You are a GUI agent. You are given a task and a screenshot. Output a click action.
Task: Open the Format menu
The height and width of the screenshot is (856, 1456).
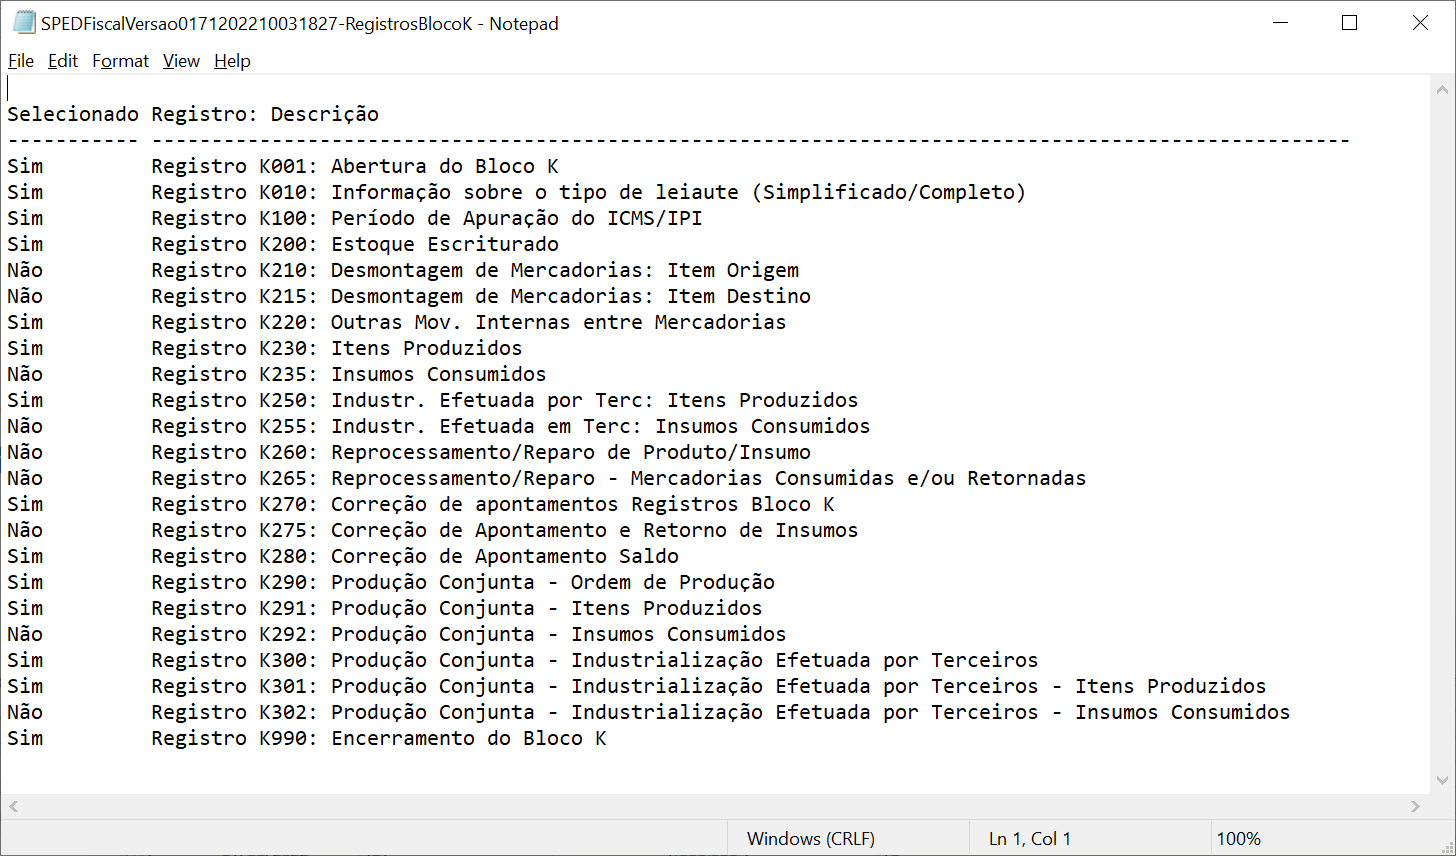click(120, 61)
